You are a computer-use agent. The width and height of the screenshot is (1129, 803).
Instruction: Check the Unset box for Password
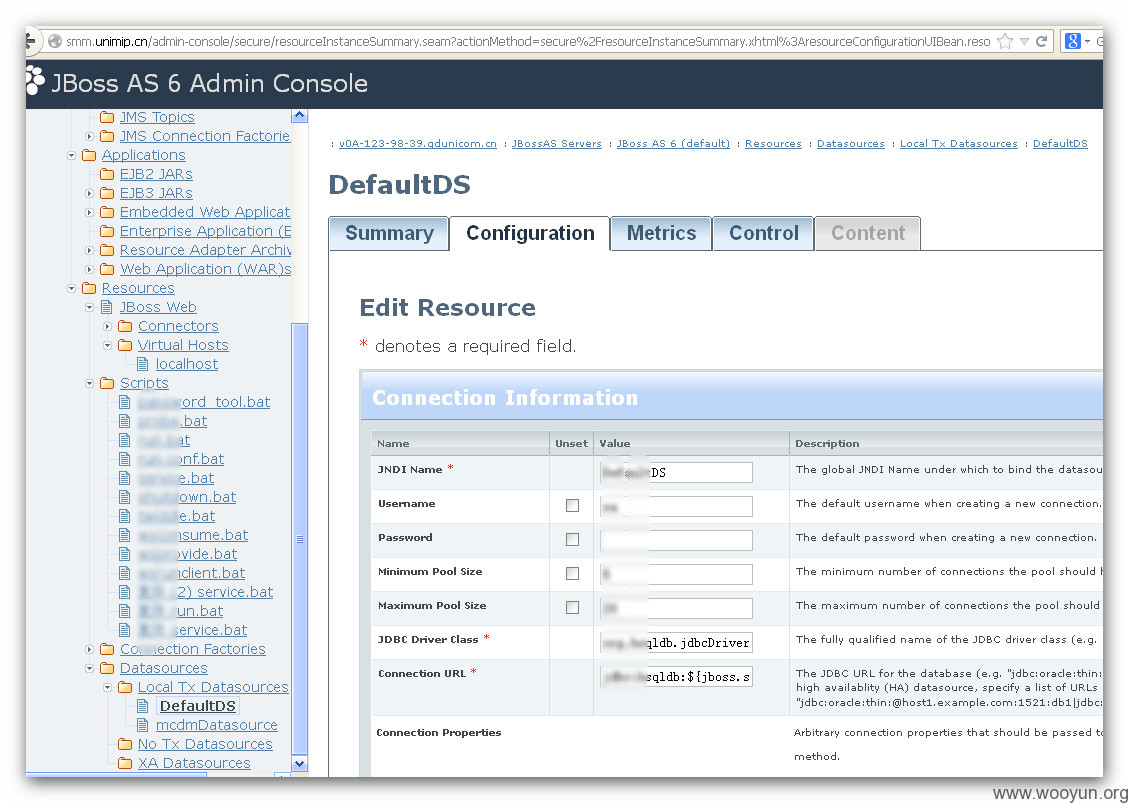pyautogui.click(x=572, y=539)
